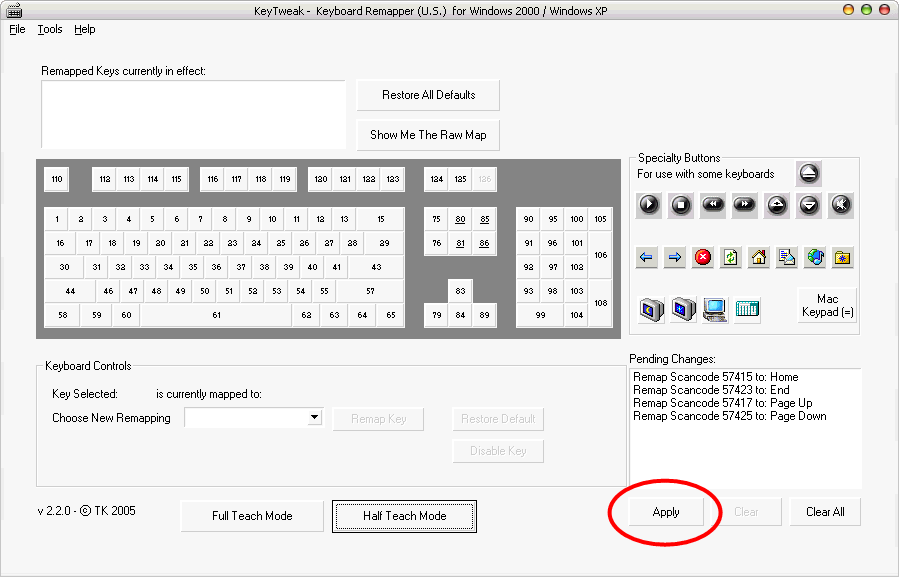Select tall numpad key 108
This screenshot has height=577, width=899.
pyautogui.click(x=600, y=303)
